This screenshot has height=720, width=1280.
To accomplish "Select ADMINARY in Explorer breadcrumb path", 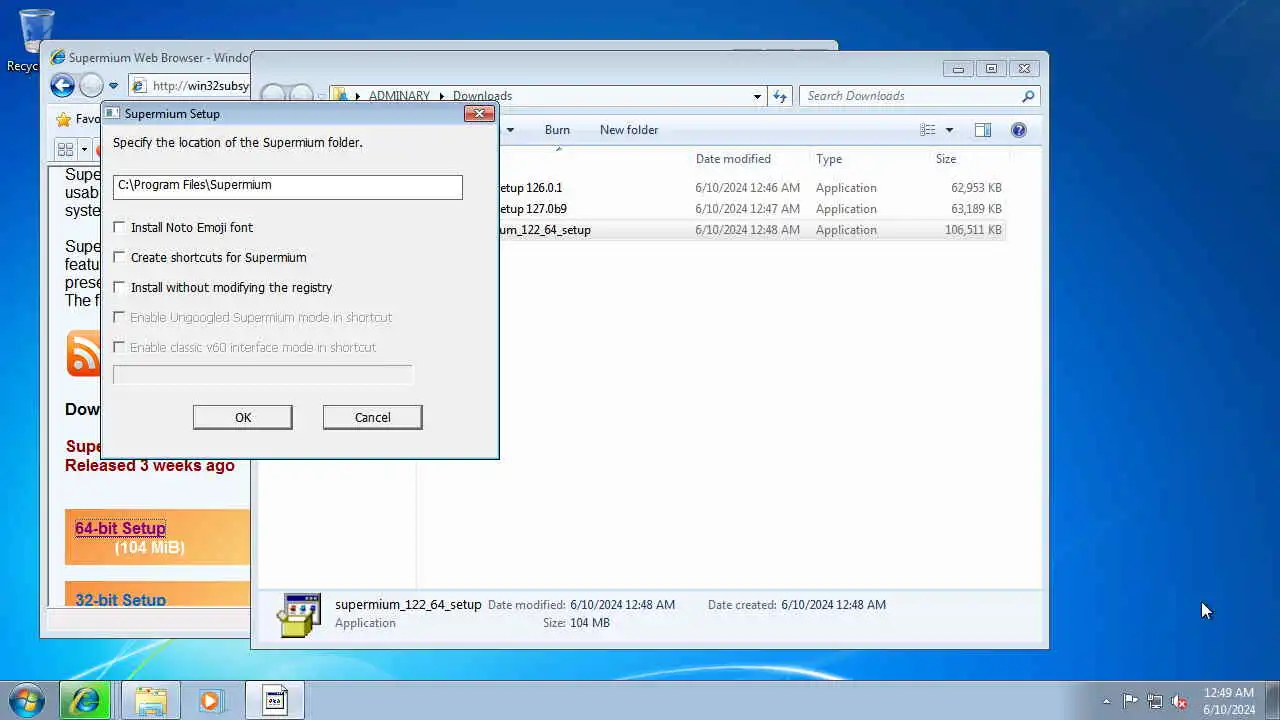I will click(399, 96).
